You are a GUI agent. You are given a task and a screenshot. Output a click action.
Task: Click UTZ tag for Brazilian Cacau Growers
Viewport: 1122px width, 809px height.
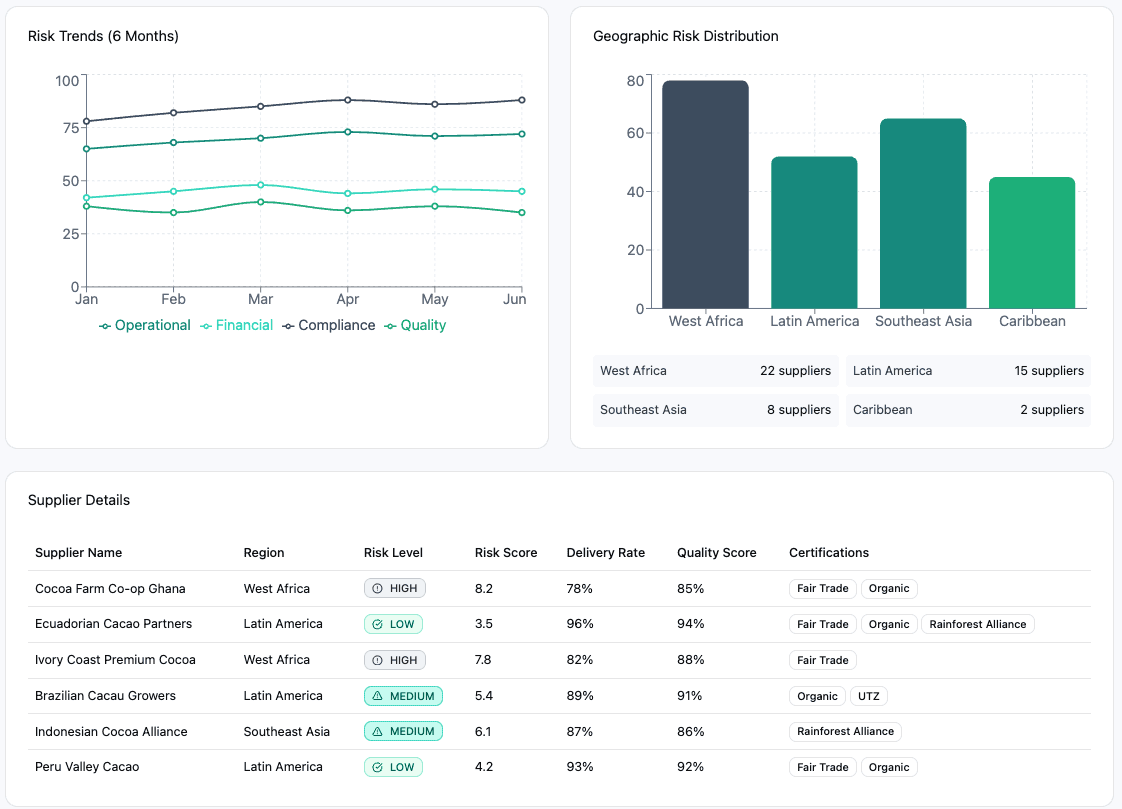click(x=869, y=696)
